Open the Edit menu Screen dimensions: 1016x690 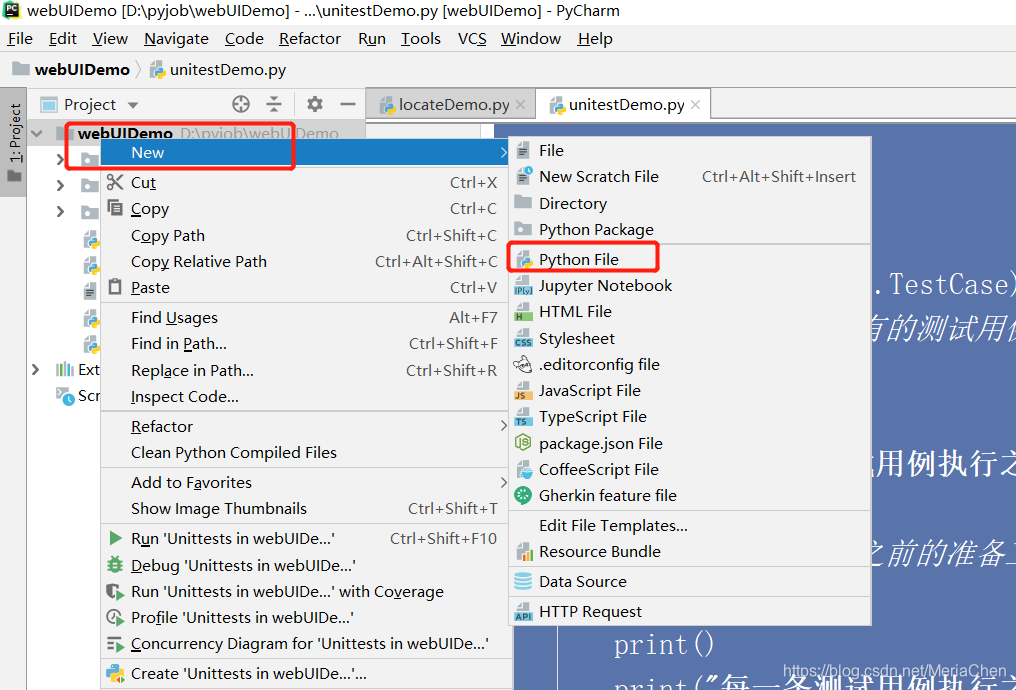(x=63, y=39)
